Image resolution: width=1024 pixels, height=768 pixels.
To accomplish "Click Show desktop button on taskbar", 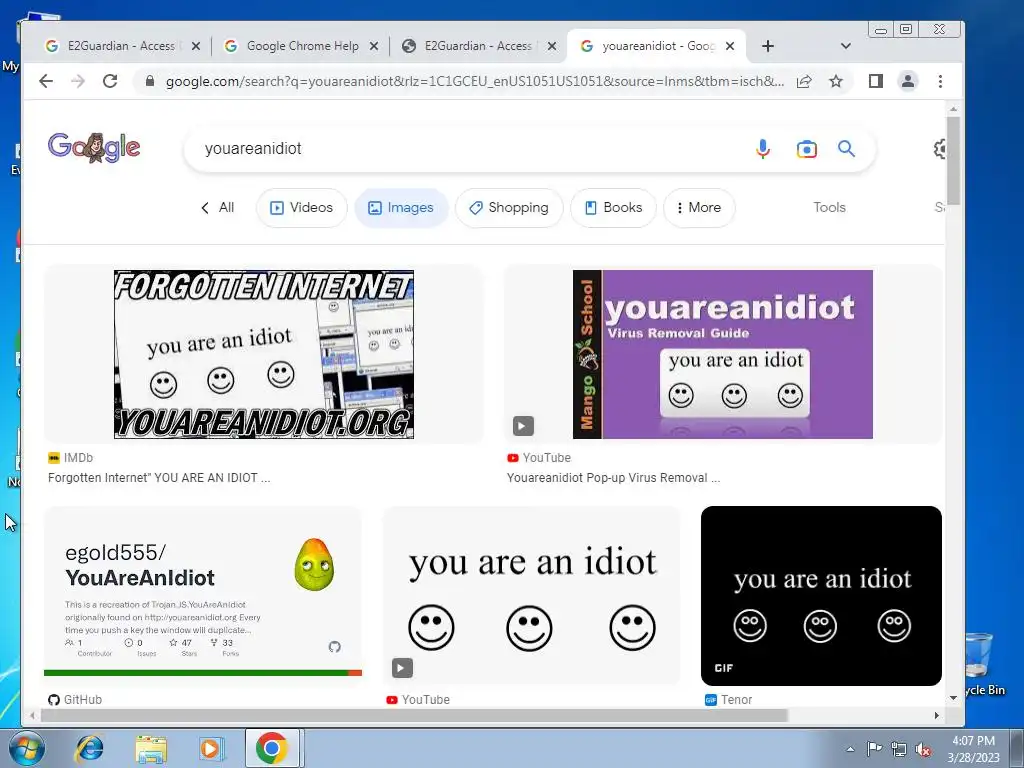I will (x=1017, y=748).
